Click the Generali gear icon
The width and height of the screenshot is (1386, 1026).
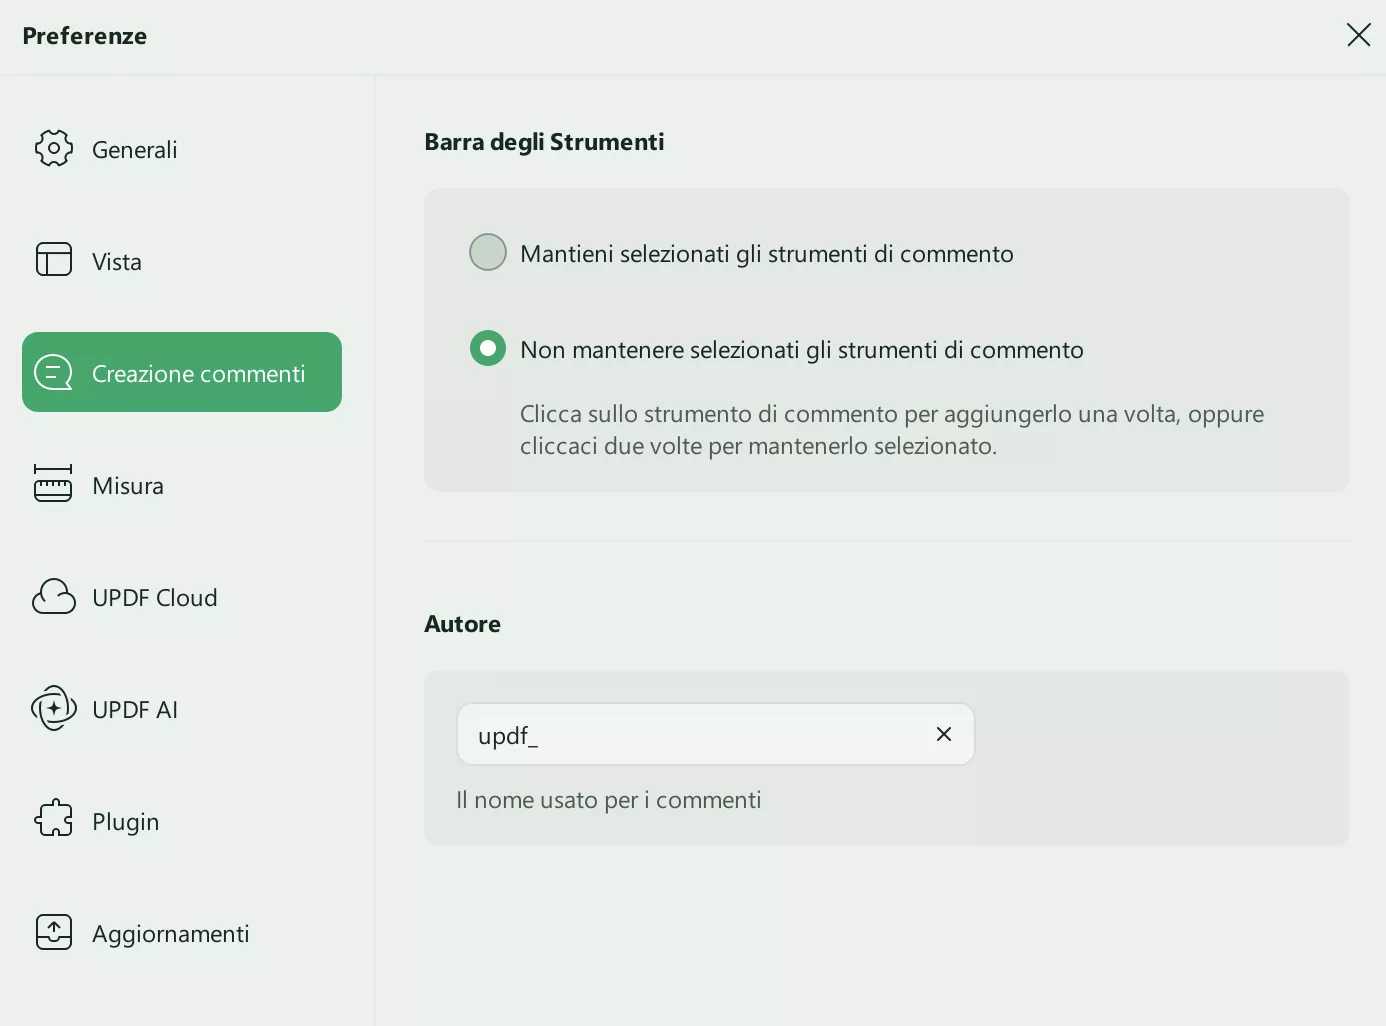point(54,148)
